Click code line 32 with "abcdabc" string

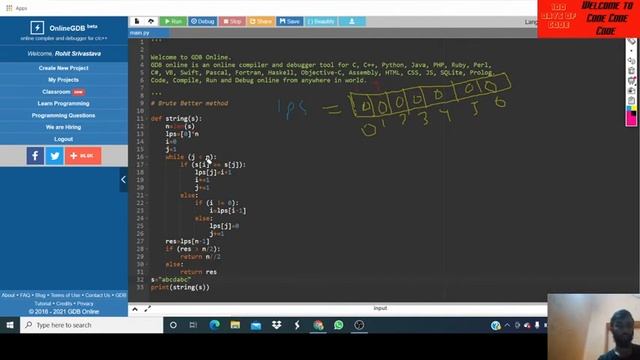click(x=171, y=280)
